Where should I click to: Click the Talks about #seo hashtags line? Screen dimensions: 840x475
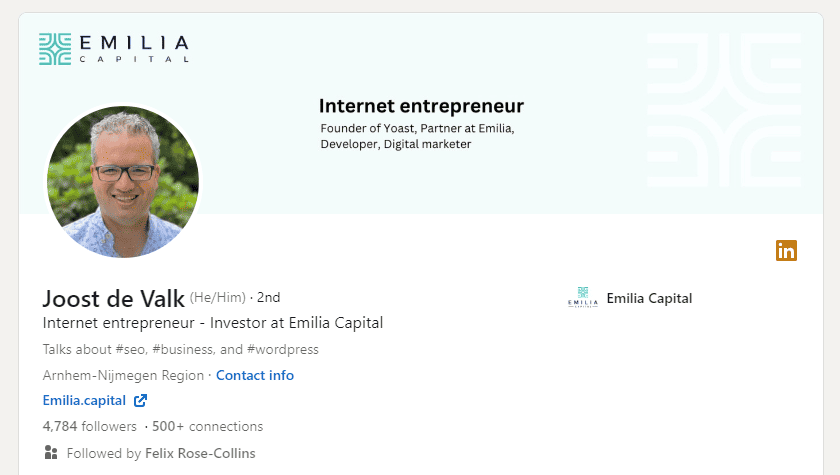181,349
